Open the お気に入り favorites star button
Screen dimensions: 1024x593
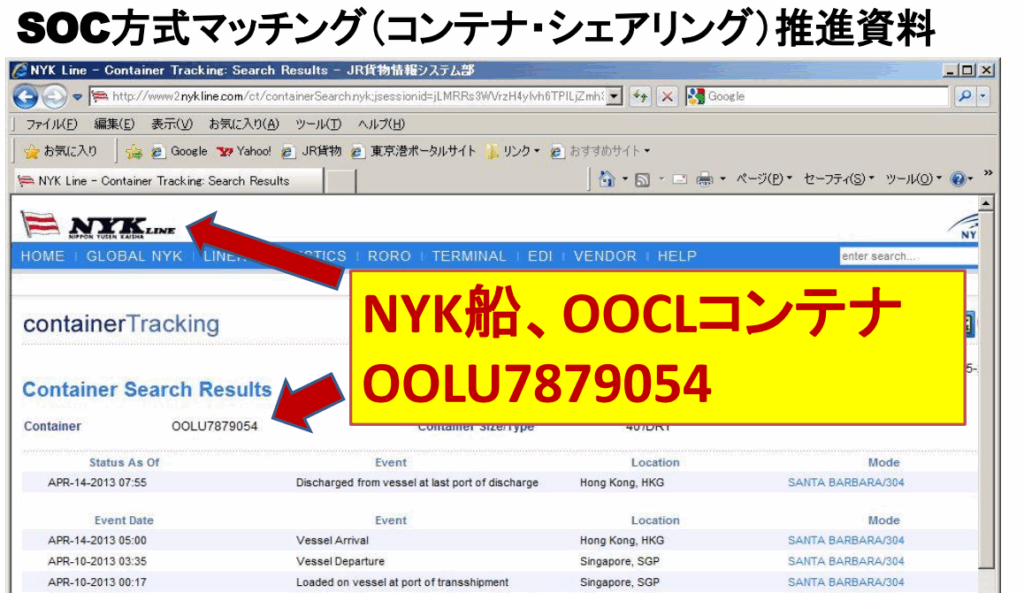coord(60,152)
